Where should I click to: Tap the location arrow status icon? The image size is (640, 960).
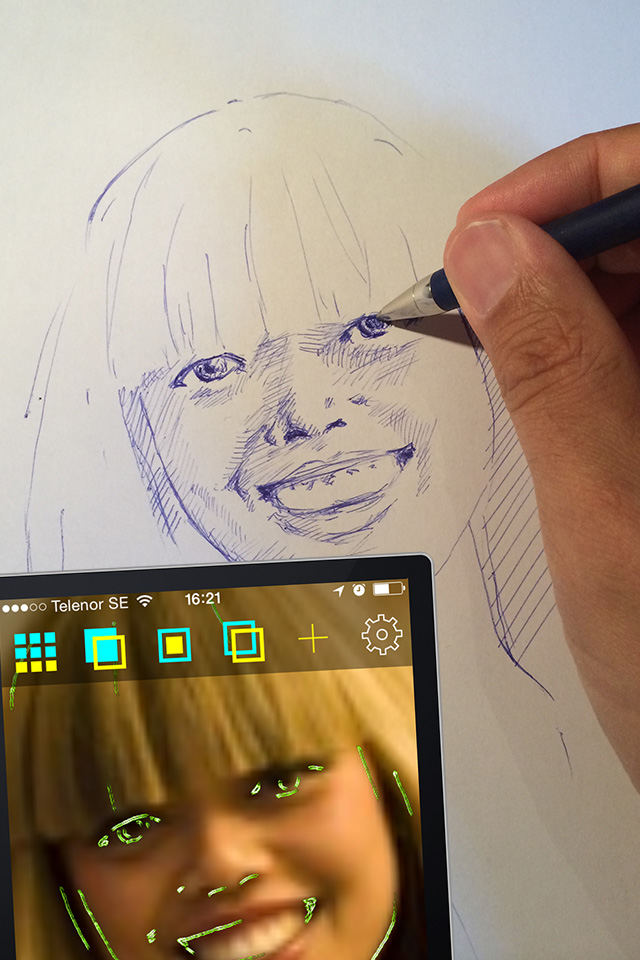[339, 591]
